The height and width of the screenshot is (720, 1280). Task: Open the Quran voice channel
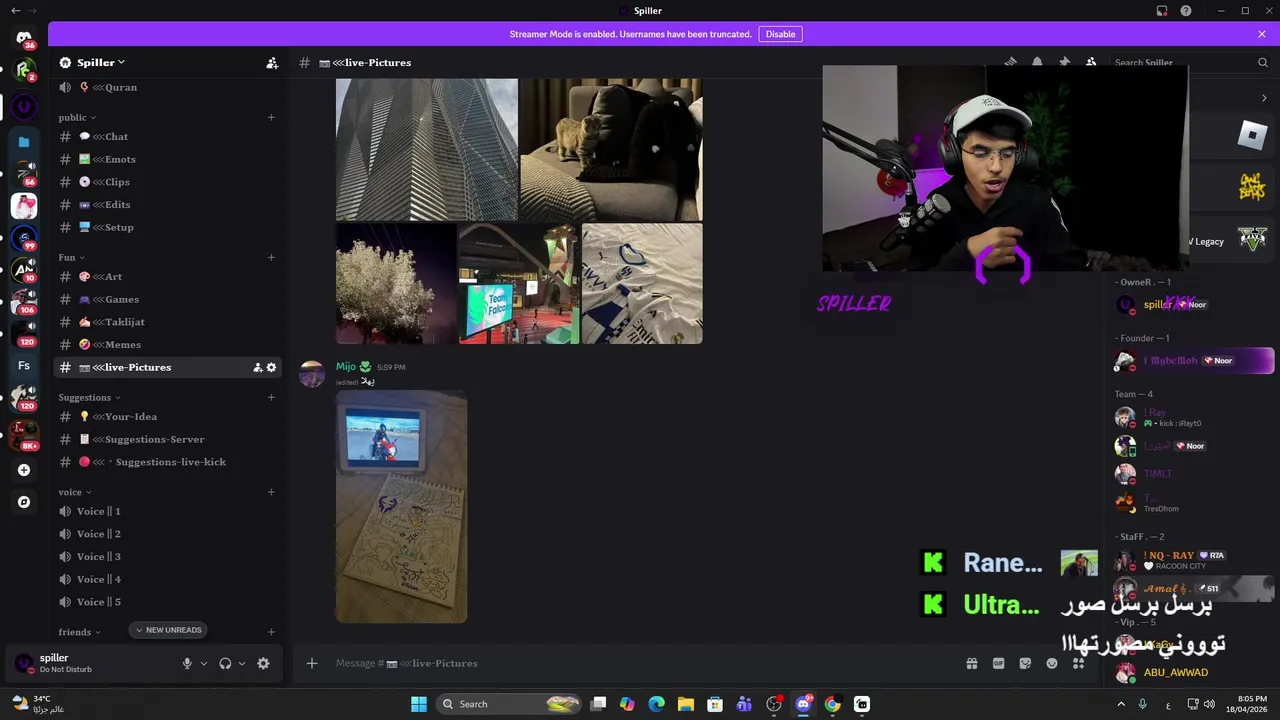click(x=167, y=87)
